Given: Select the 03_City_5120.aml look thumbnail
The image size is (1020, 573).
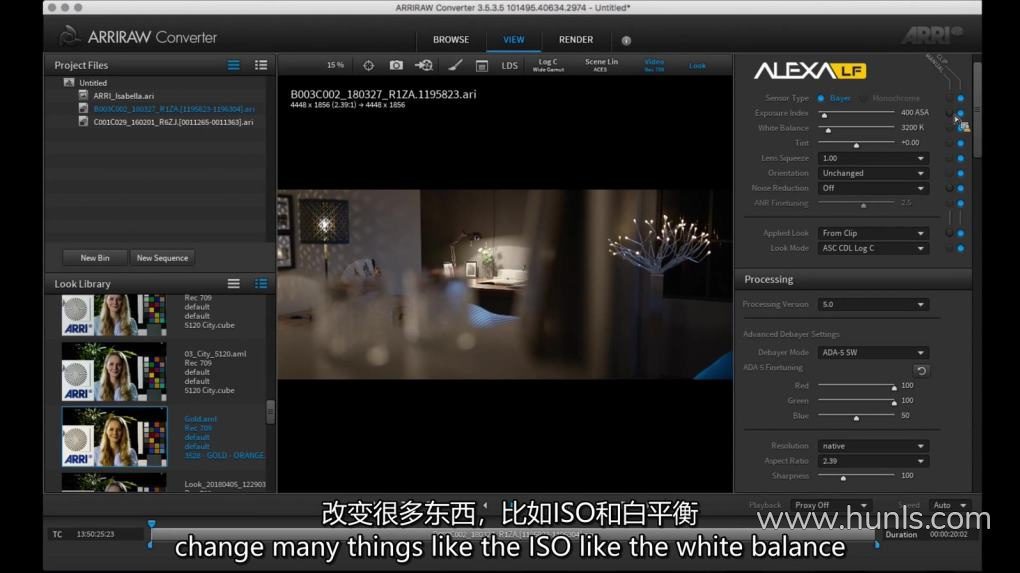Looking at the screenshot, I should 114,371.
